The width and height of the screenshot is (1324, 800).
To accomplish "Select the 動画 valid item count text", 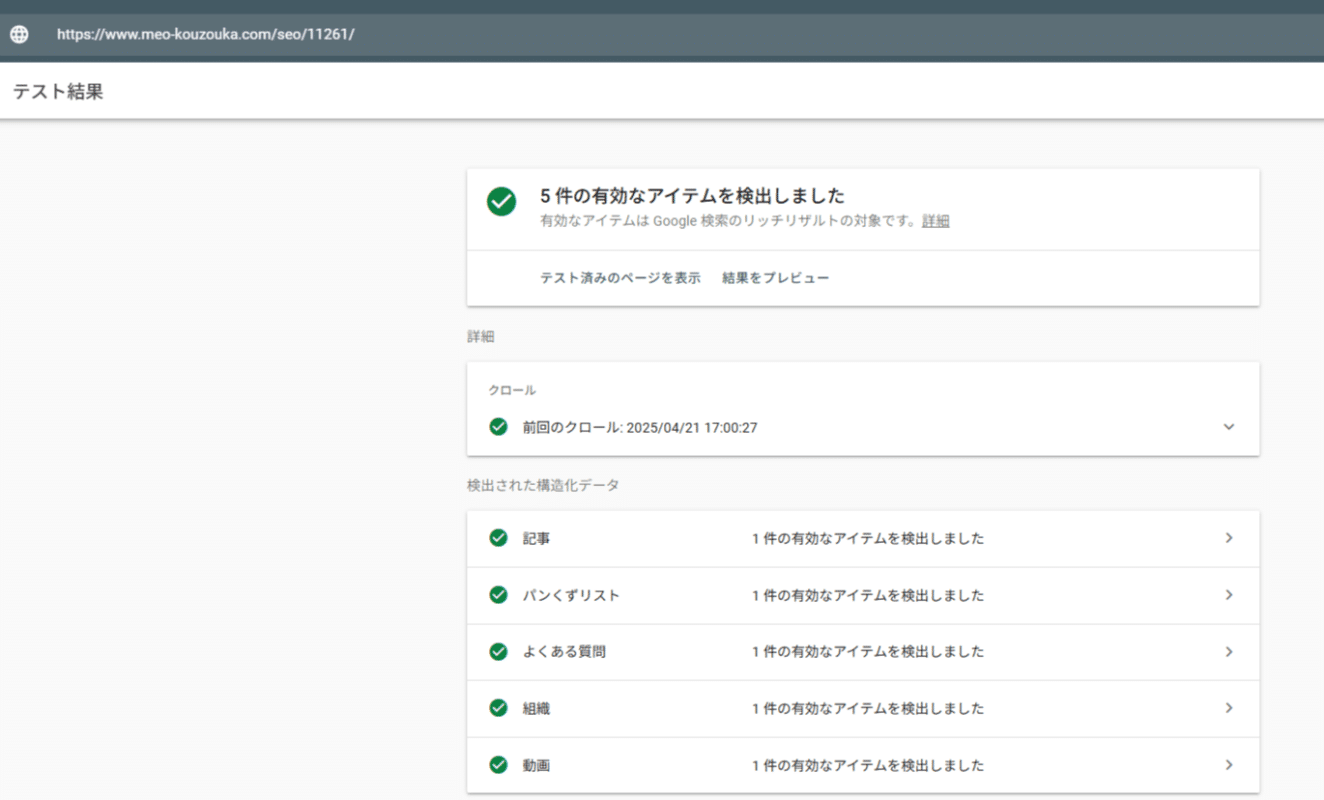I will click(x=868, y=765).
